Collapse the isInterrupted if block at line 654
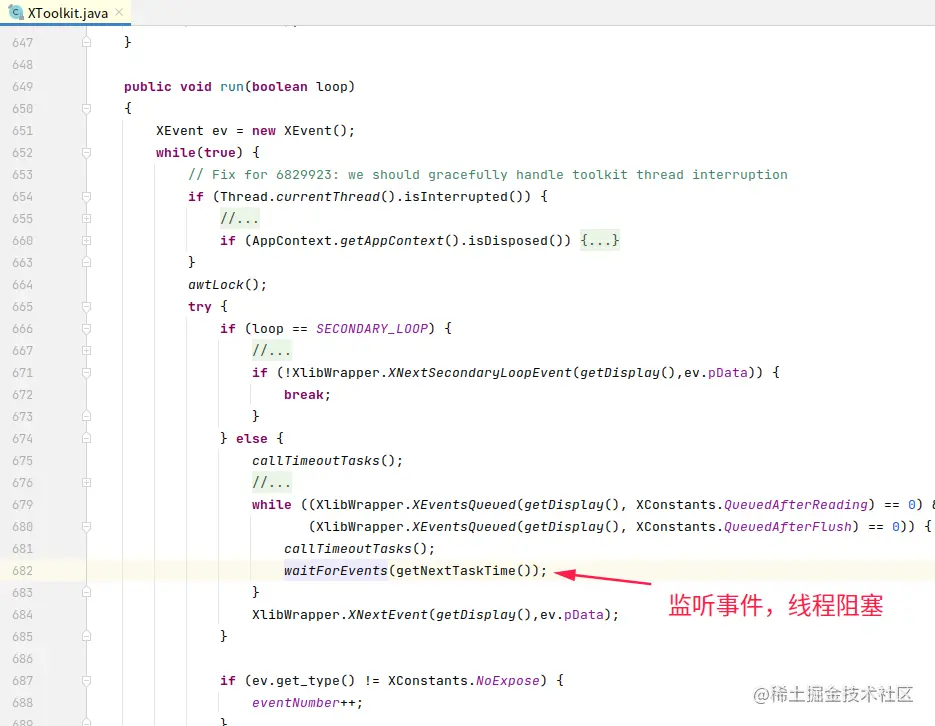 [x=86, y=197]
